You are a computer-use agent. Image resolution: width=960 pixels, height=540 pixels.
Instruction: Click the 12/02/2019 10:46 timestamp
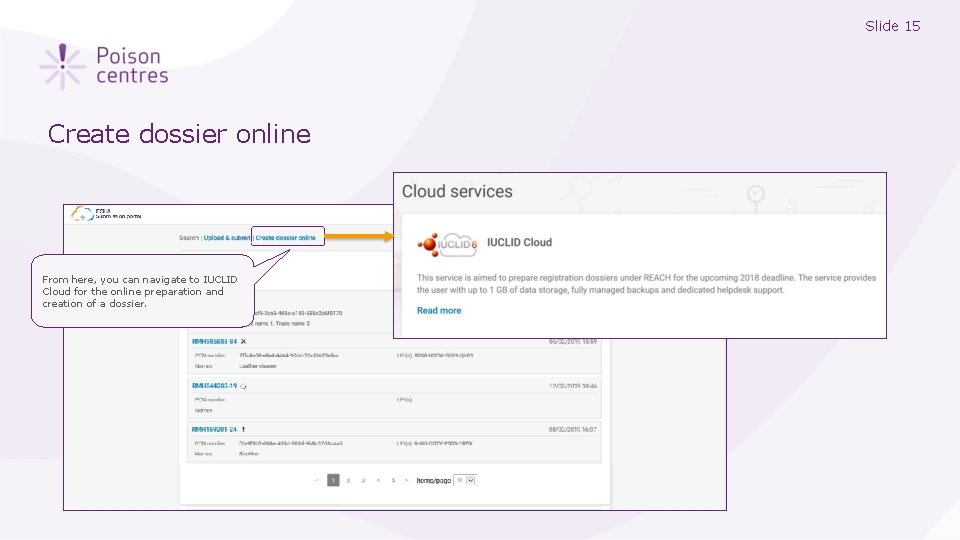click(x=572, y=386)
